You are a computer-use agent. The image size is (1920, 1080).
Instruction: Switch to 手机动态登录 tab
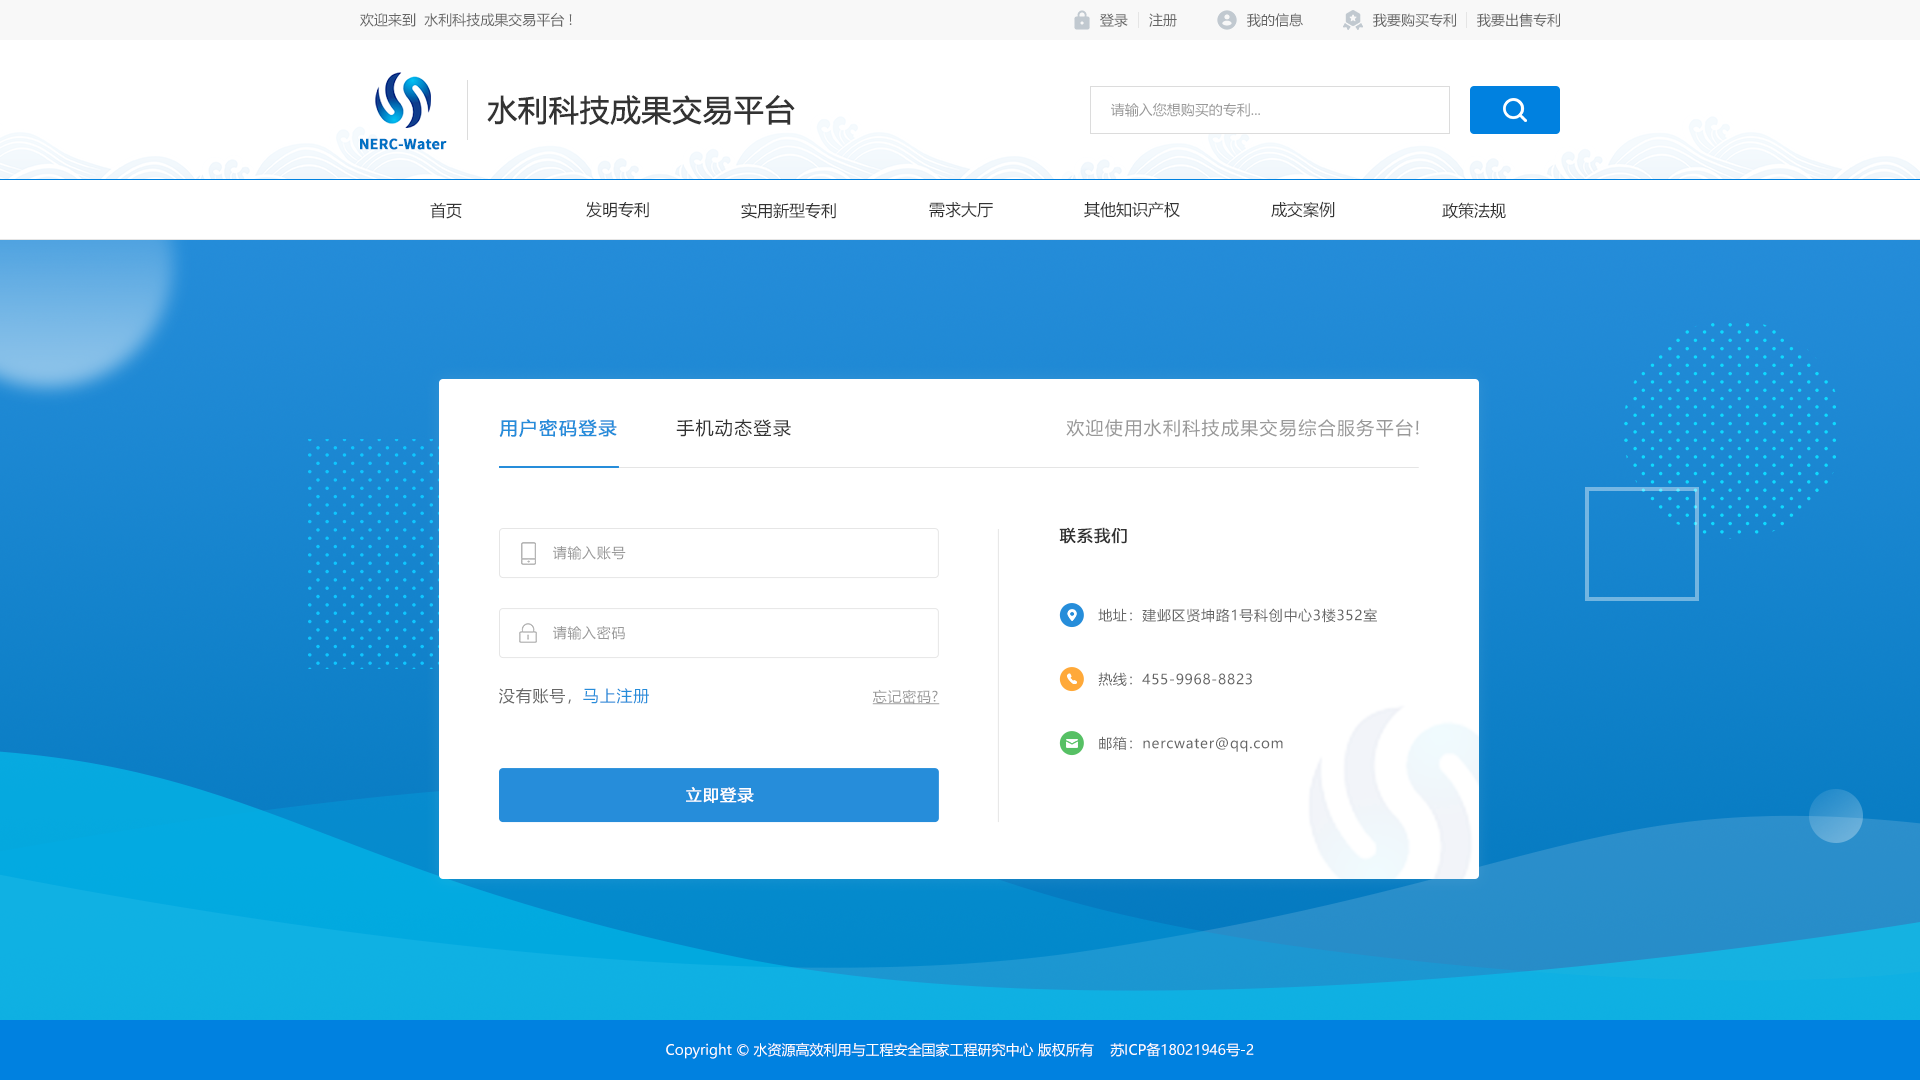pos(733,428)
